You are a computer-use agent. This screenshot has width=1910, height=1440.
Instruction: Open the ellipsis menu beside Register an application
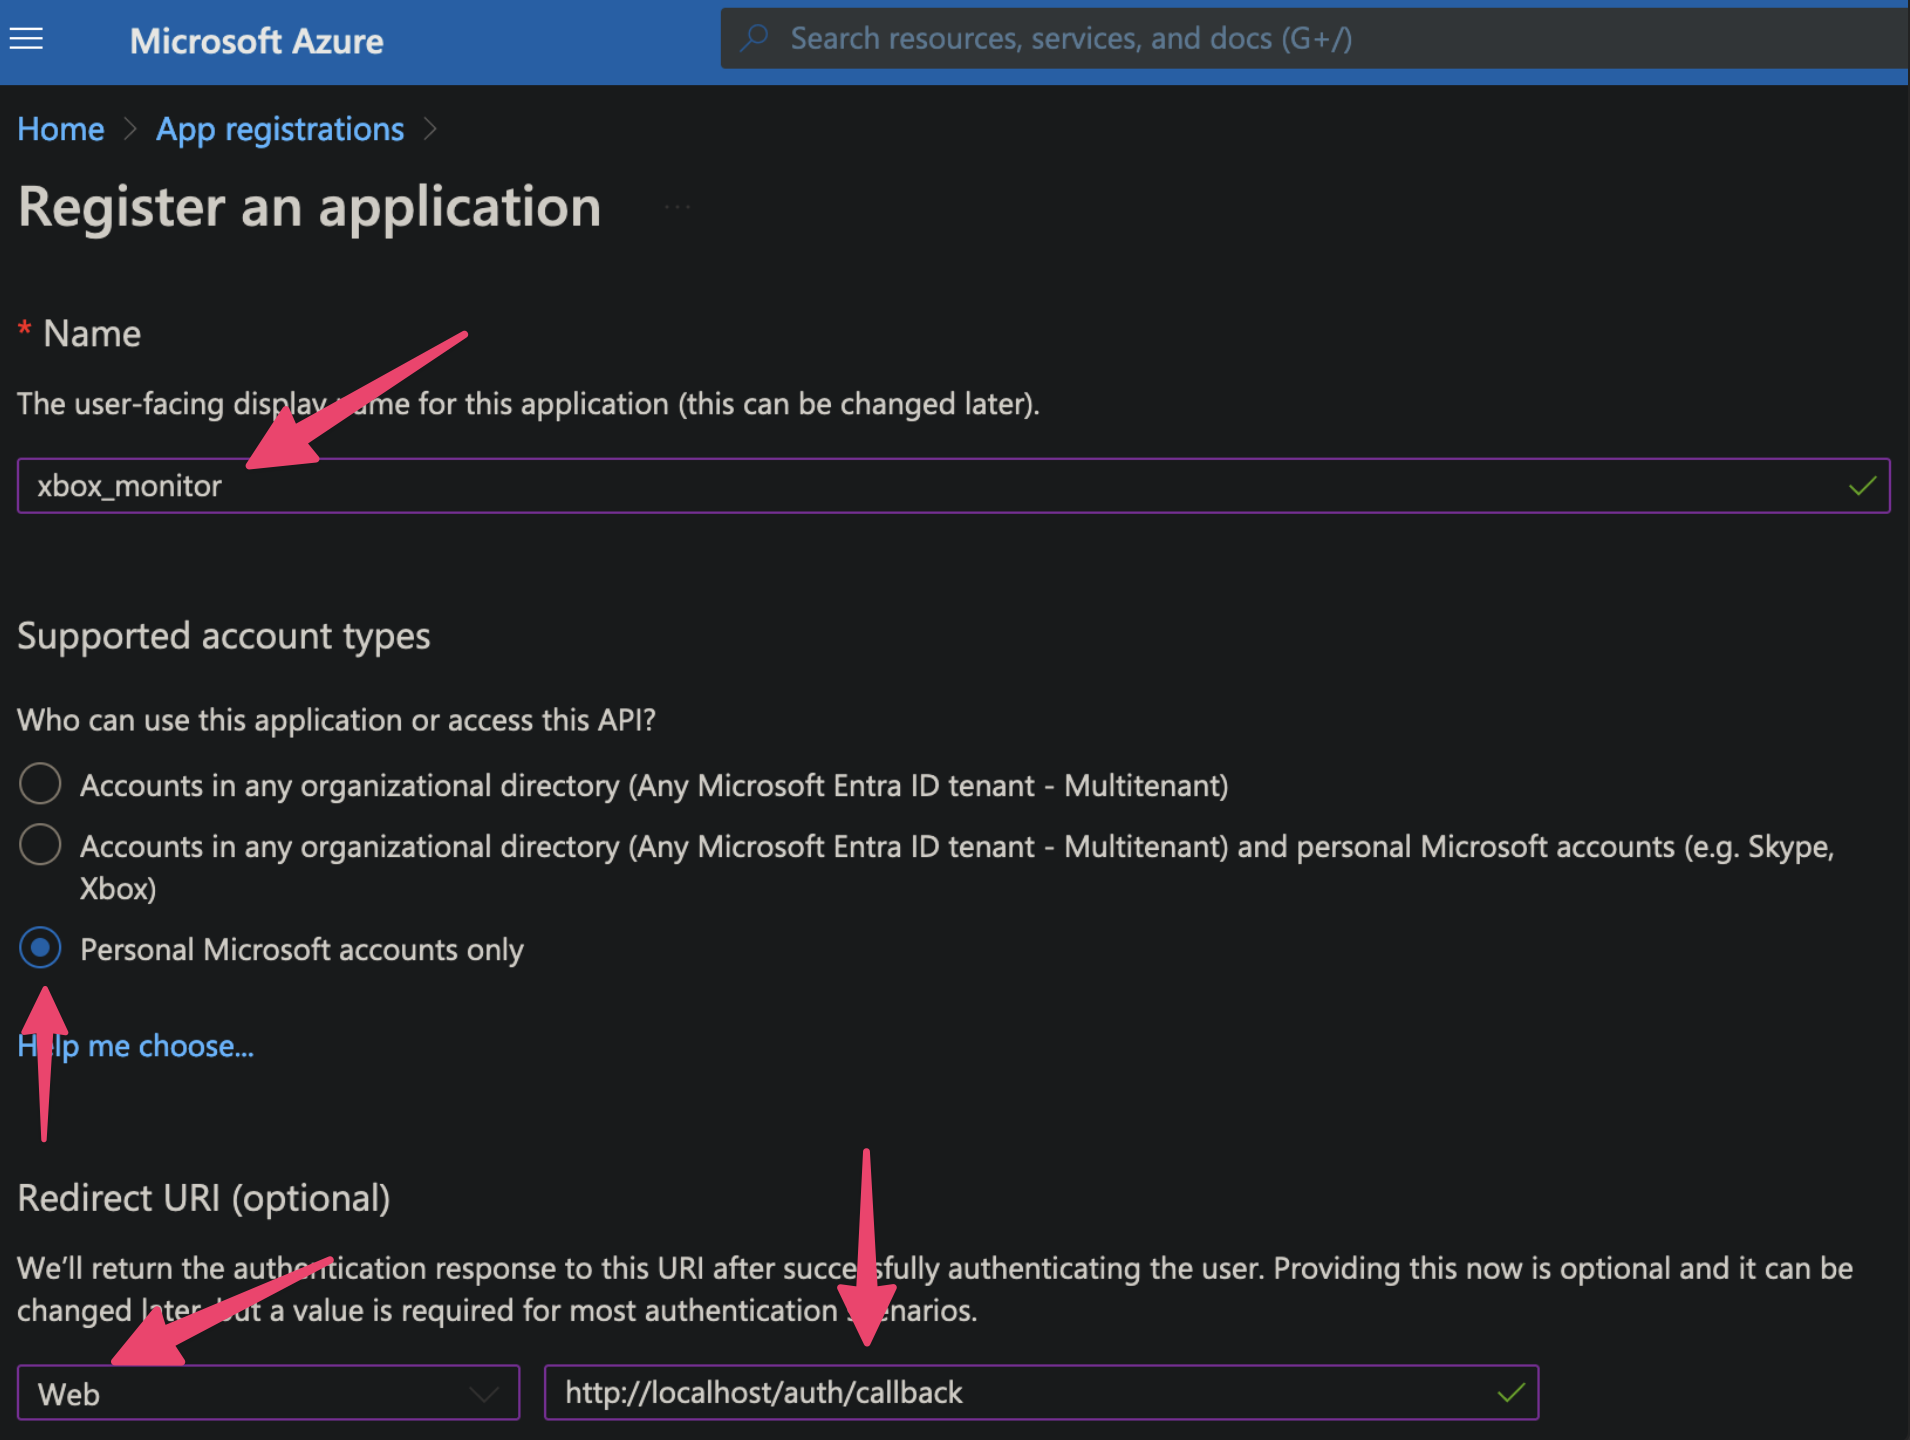pyautogui.click(x=677, y=207)
